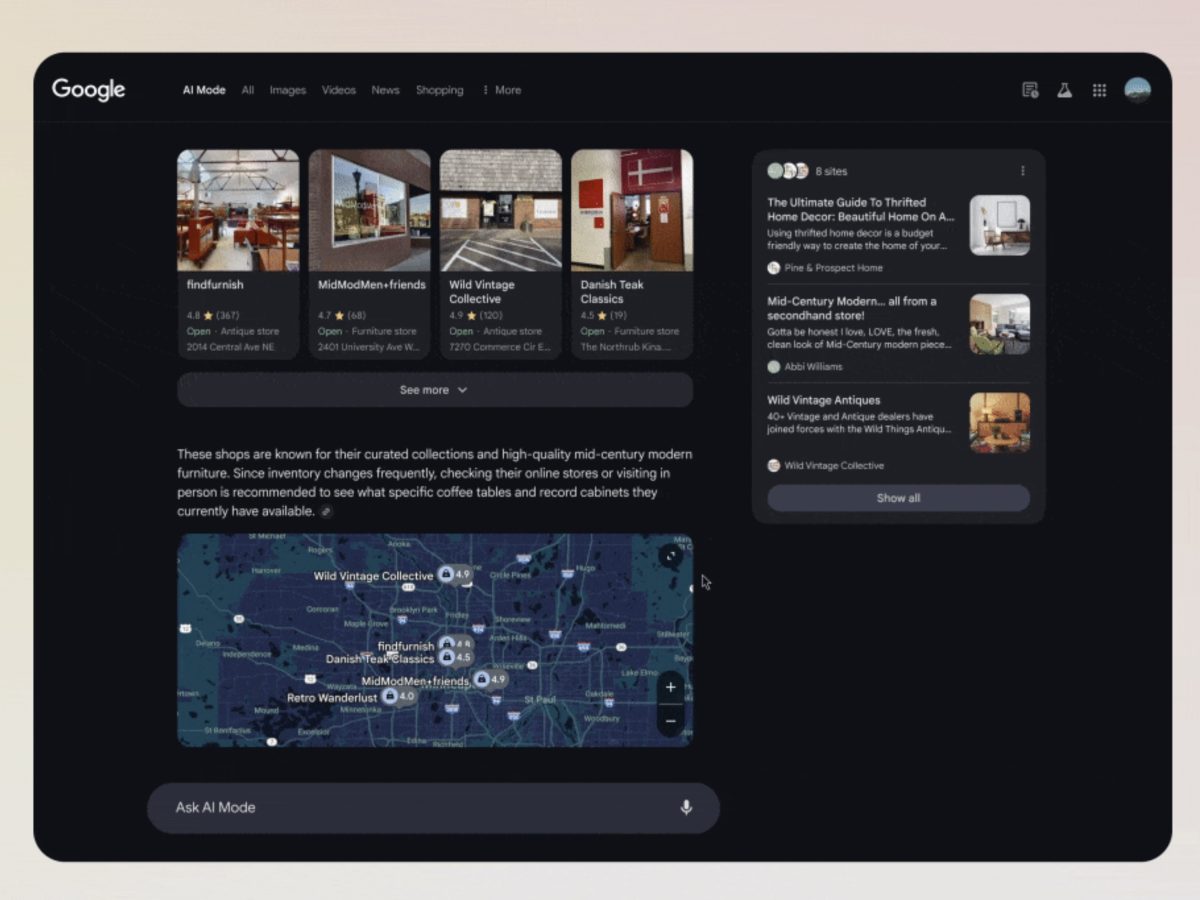Click the Abbi Williams source avatar
This screenshot has width=1200, height=900.
point(773,367)
